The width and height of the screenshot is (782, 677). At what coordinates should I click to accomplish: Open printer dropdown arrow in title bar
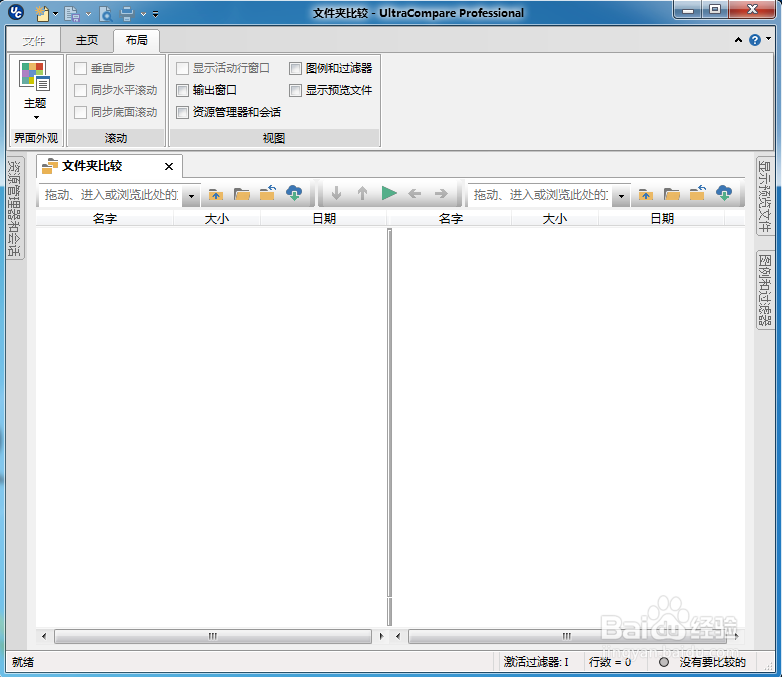pyautogui.click(x=143, y=14)
